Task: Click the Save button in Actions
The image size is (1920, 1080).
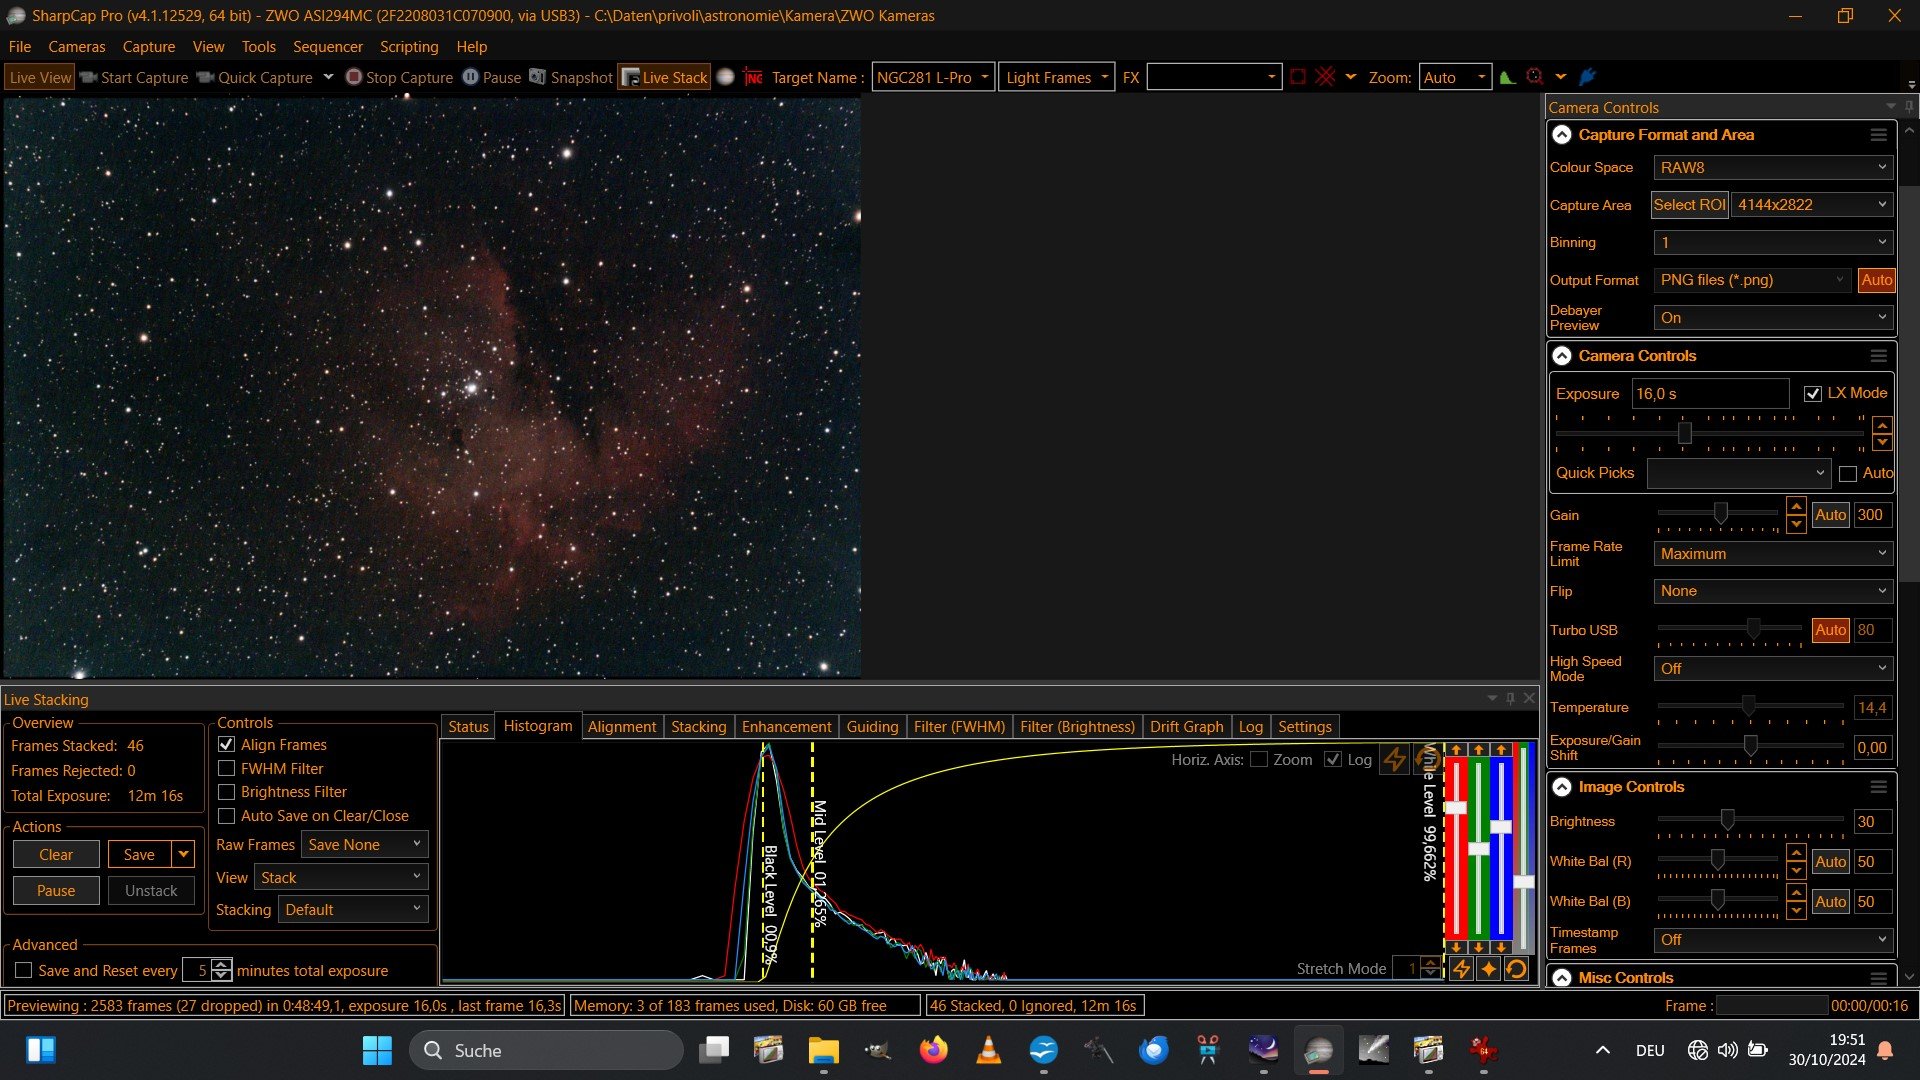Action: click(x=139, y=855)
